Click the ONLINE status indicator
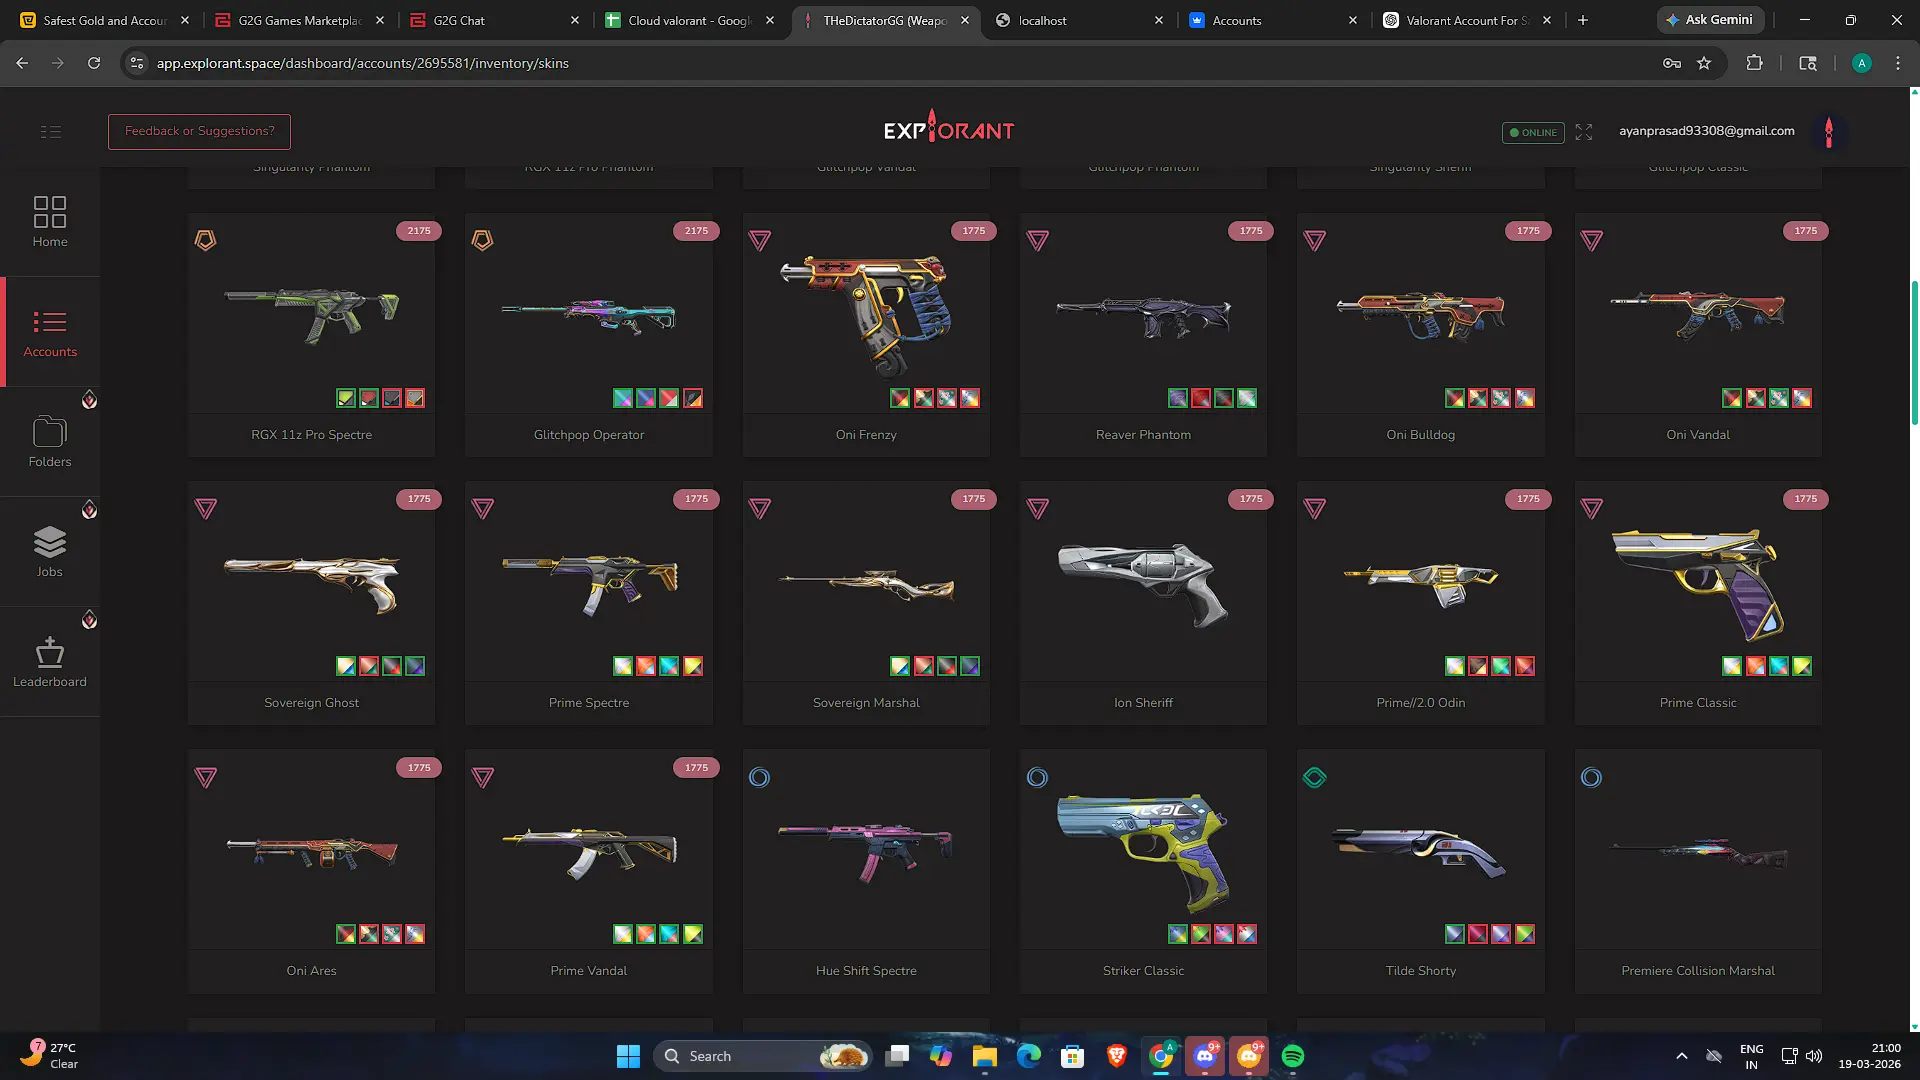This screenshot has width=1920, height=1080. [x=1533, y=132]
